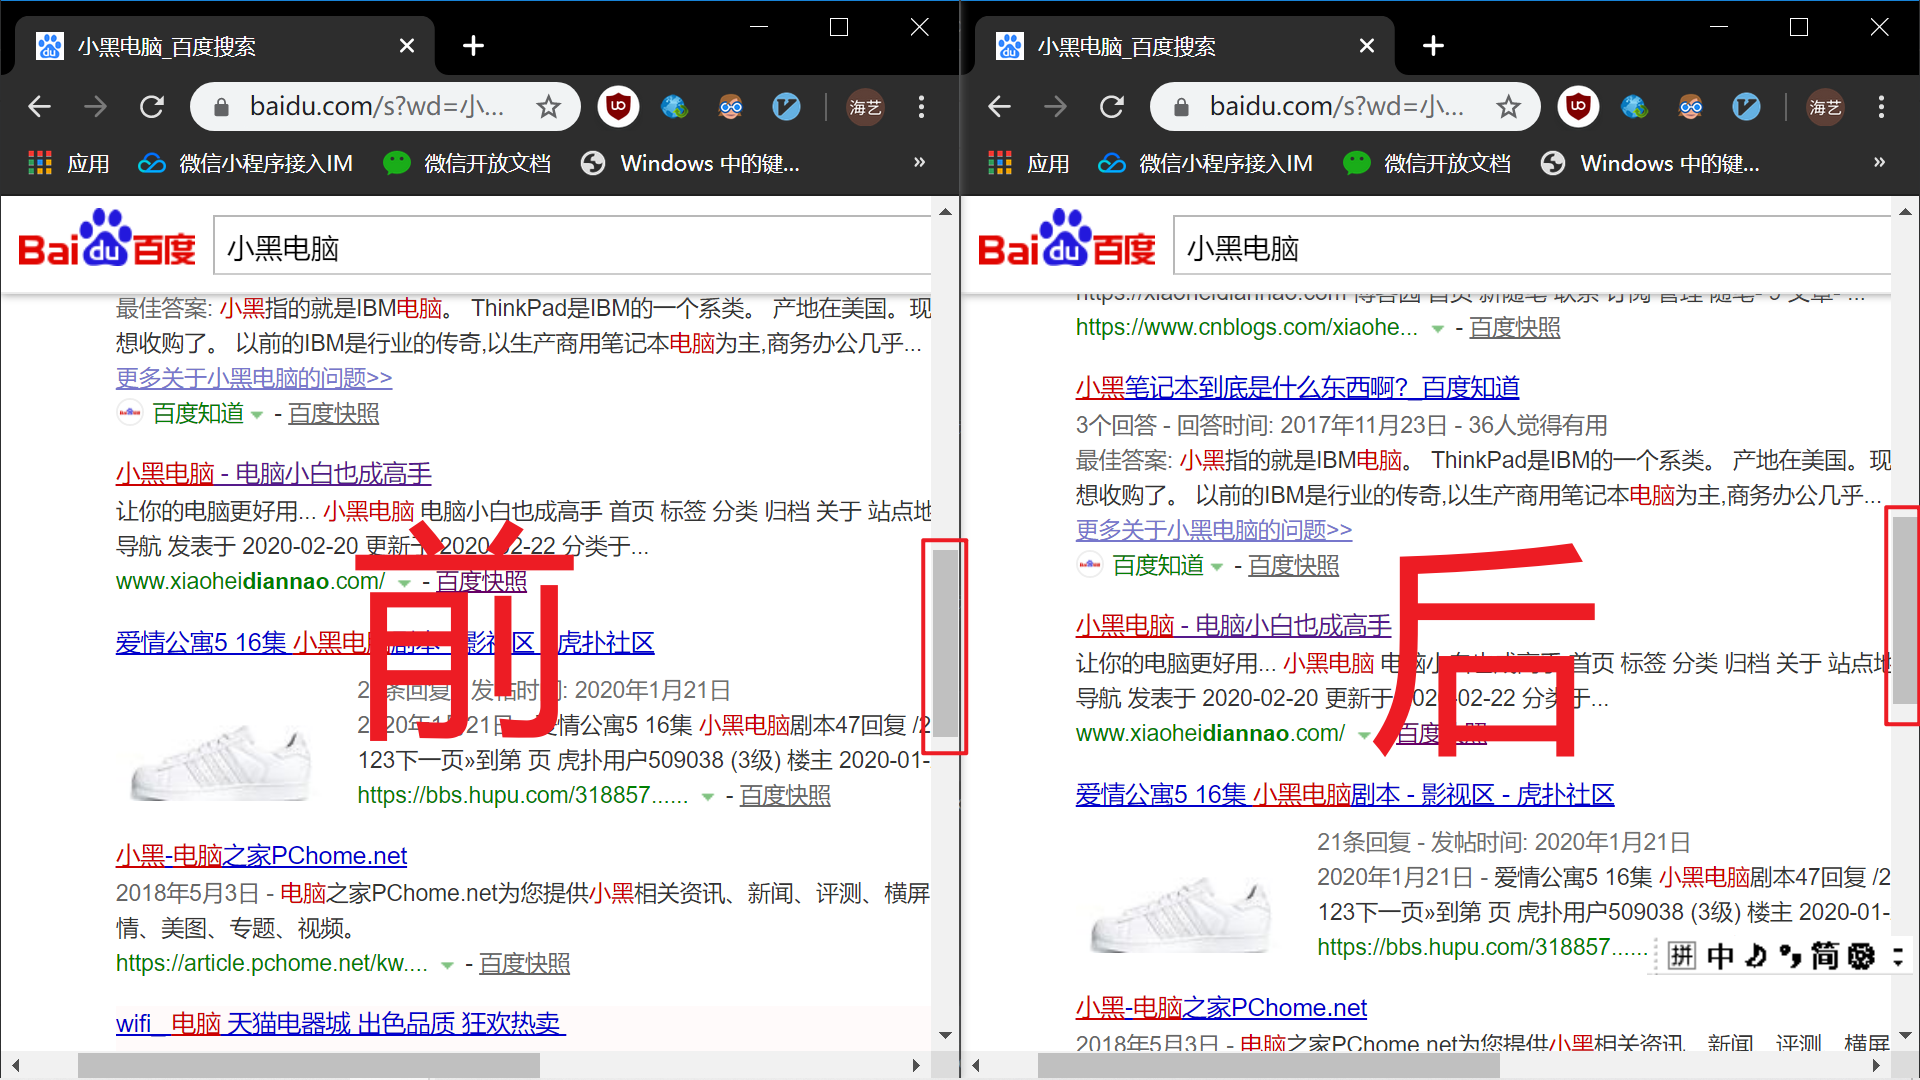Click the girl-with-glasses extension icon
Image resolution: width=1920 pixels, height=1080 pixels.
coord(731,107)
